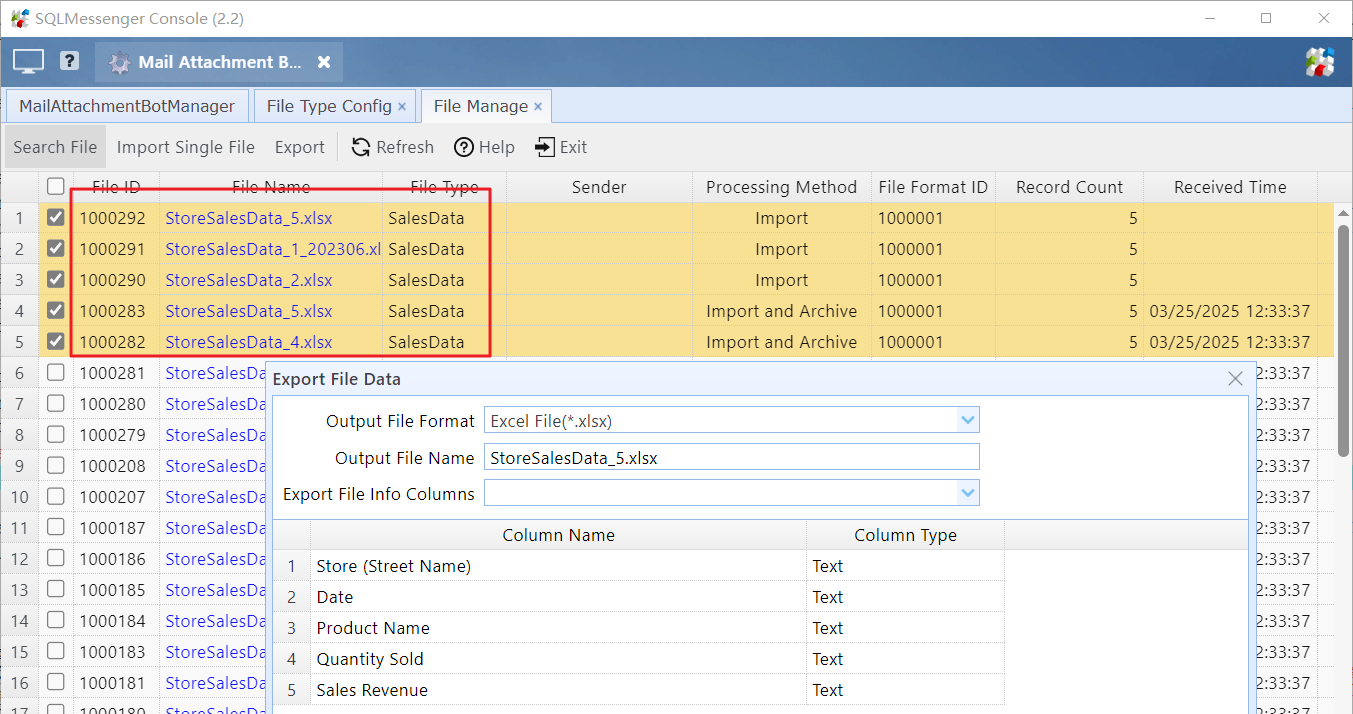The image size is (1353, 714).
Task: Select the Product Name column row
Action: (x=638, y=628)
